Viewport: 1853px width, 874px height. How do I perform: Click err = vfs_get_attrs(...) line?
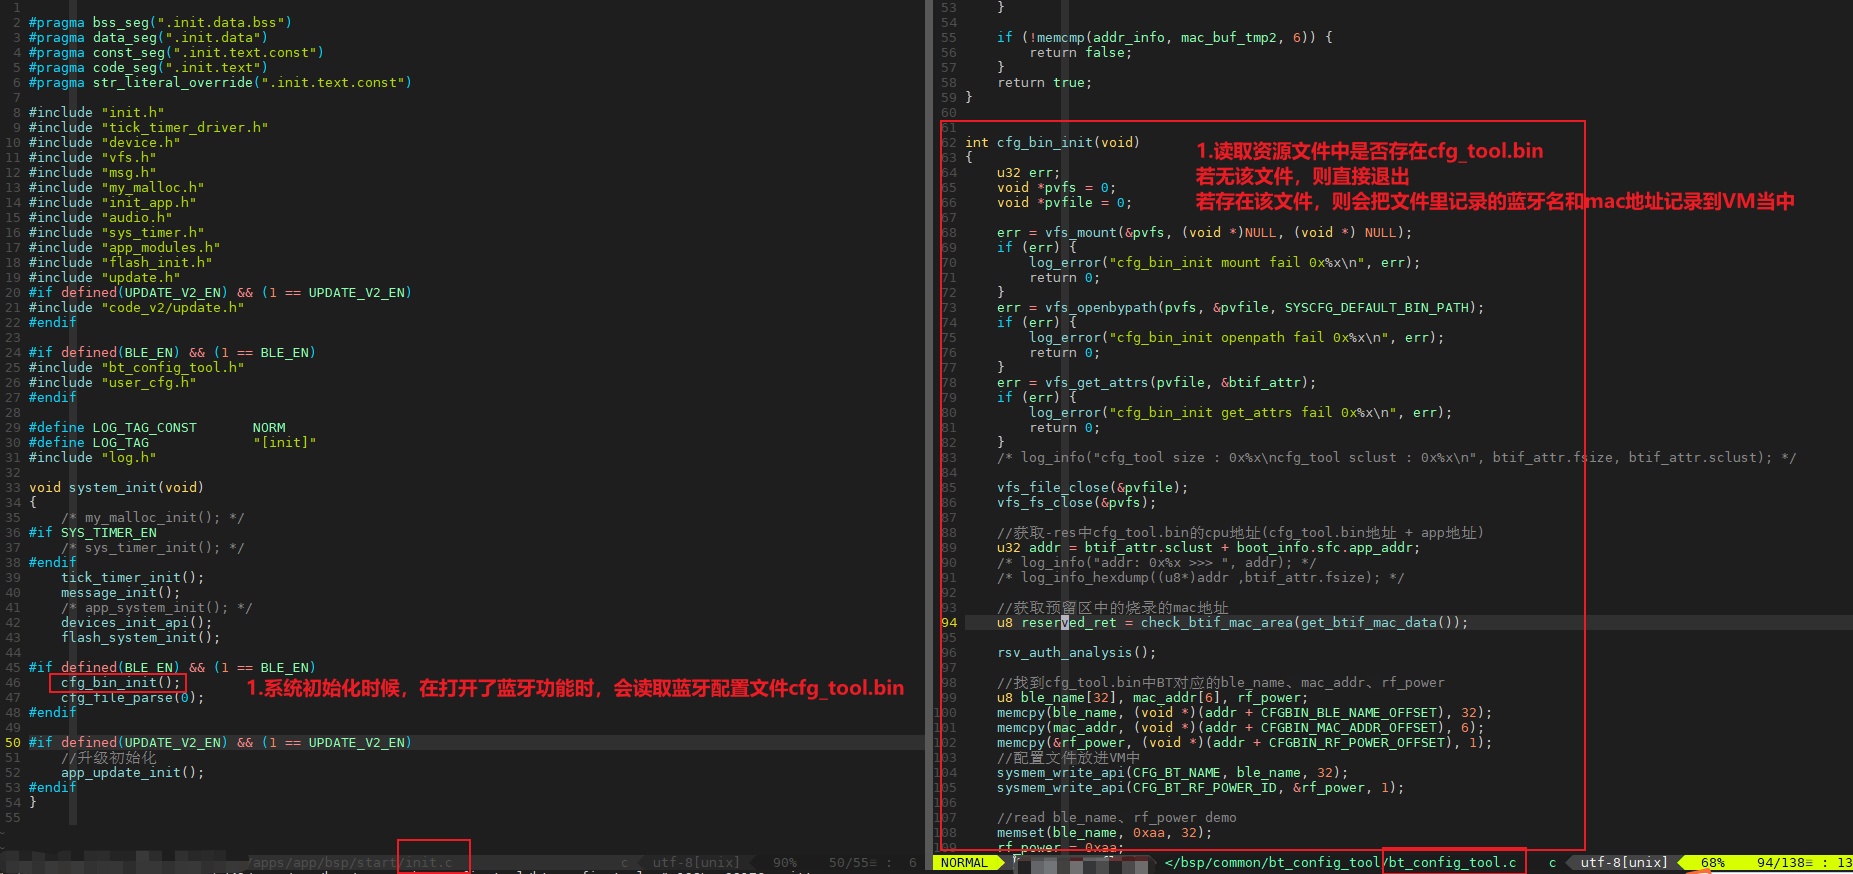[x=1156, y=382]
